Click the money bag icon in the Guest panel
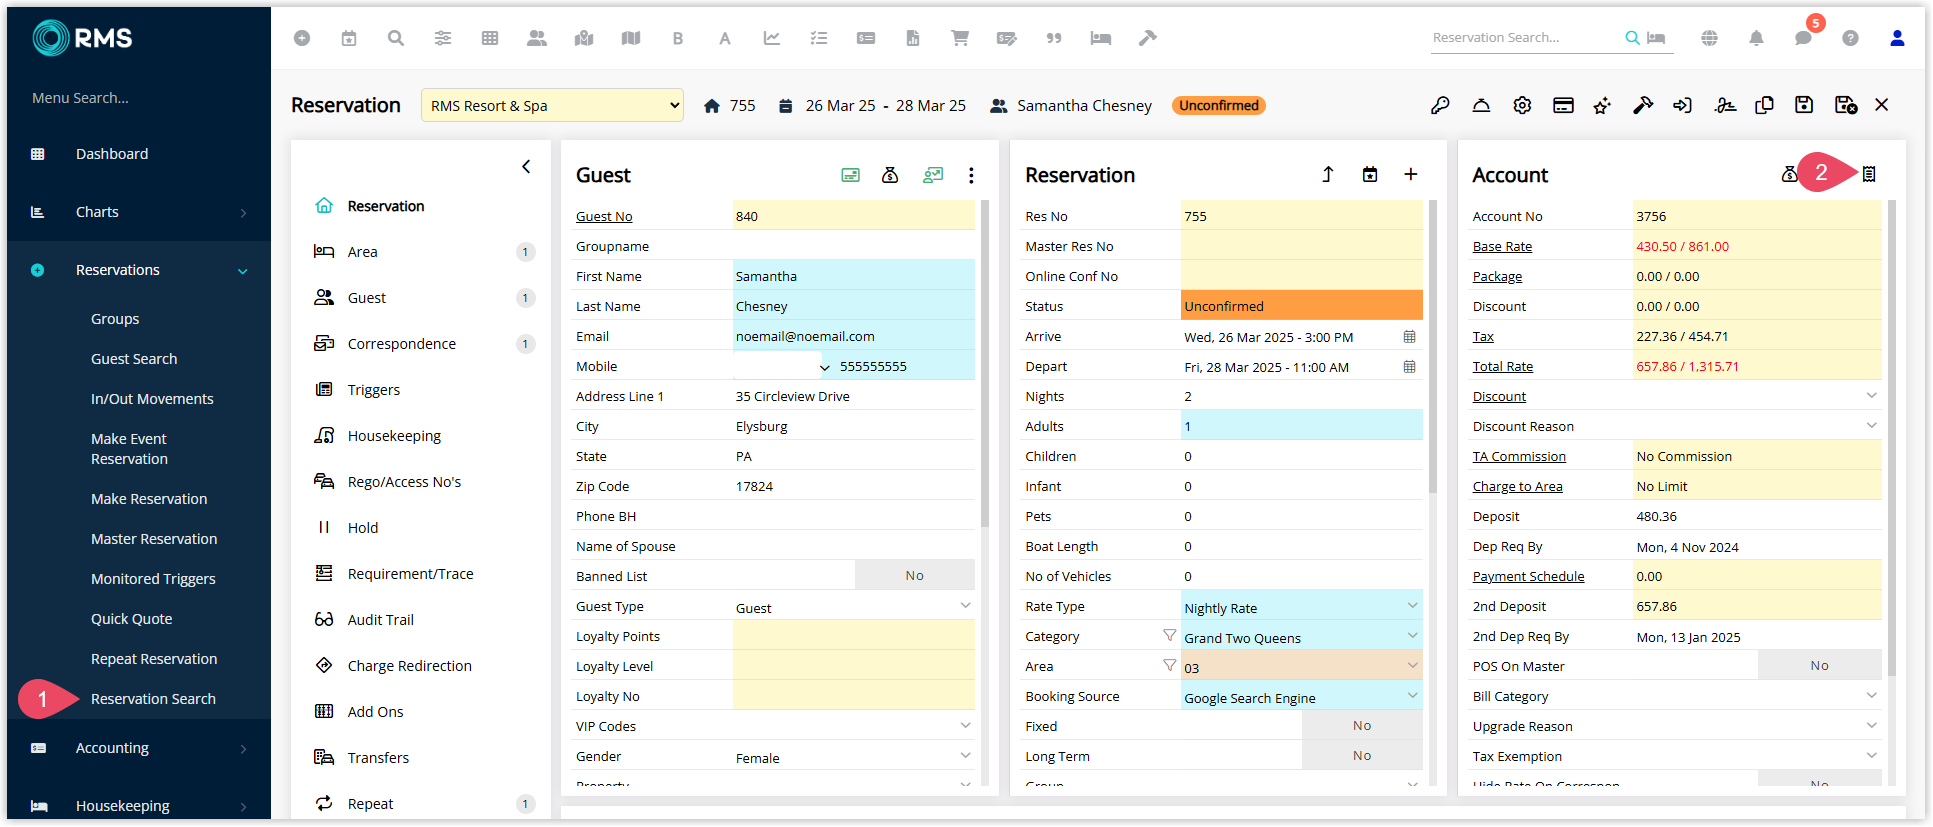 890,175
